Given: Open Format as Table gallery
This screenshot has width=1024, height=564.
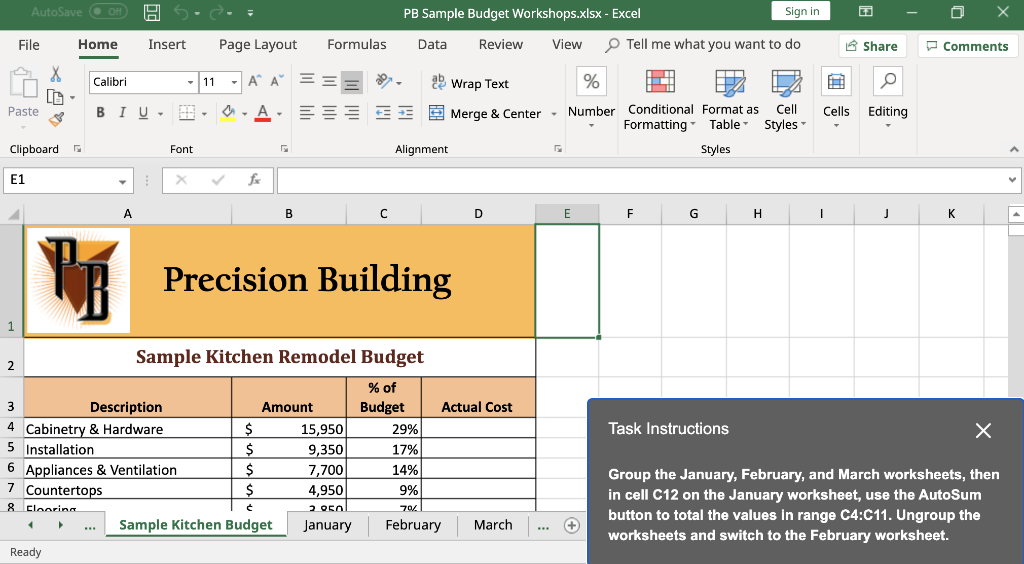Looking at the screenshot, I should (x=729, y=99).
